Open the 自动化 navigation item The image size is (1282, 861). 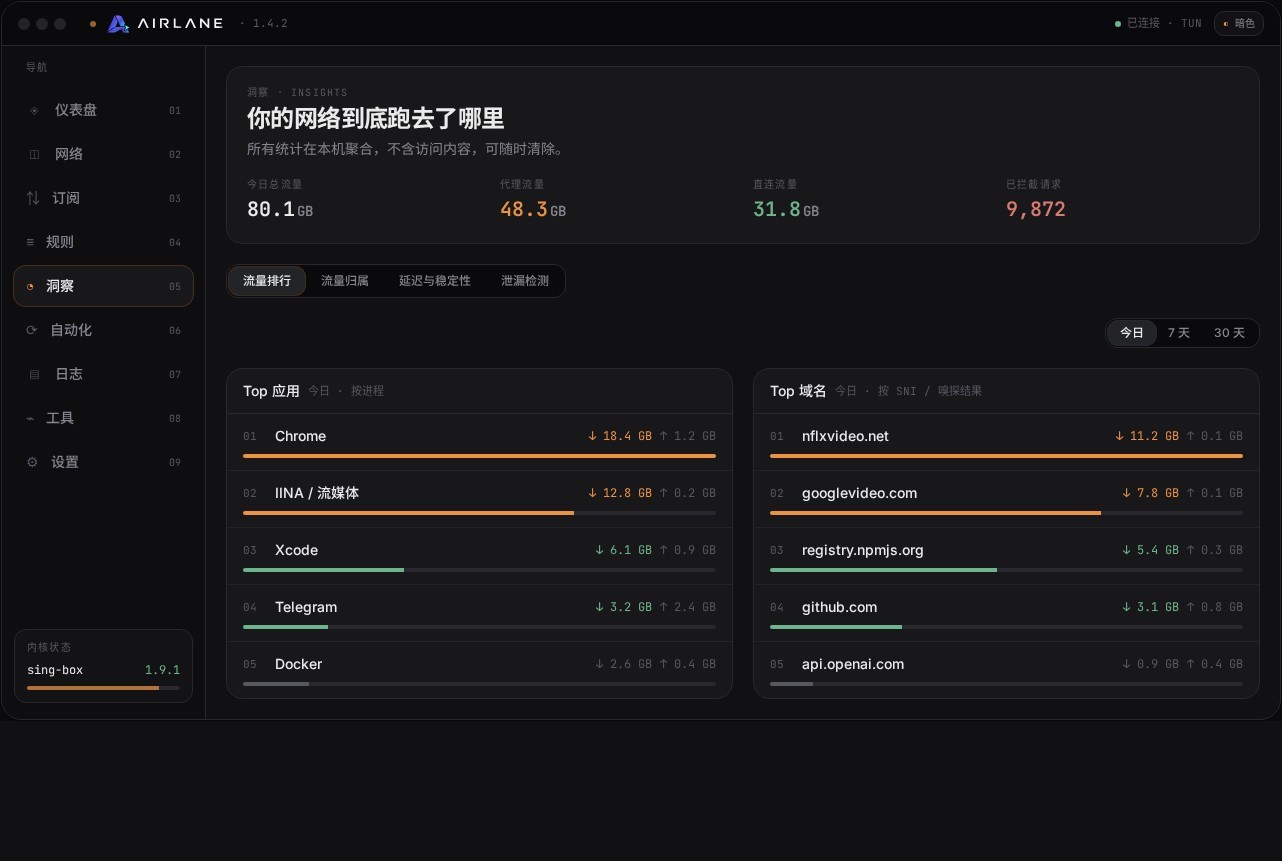pos(103,330)
